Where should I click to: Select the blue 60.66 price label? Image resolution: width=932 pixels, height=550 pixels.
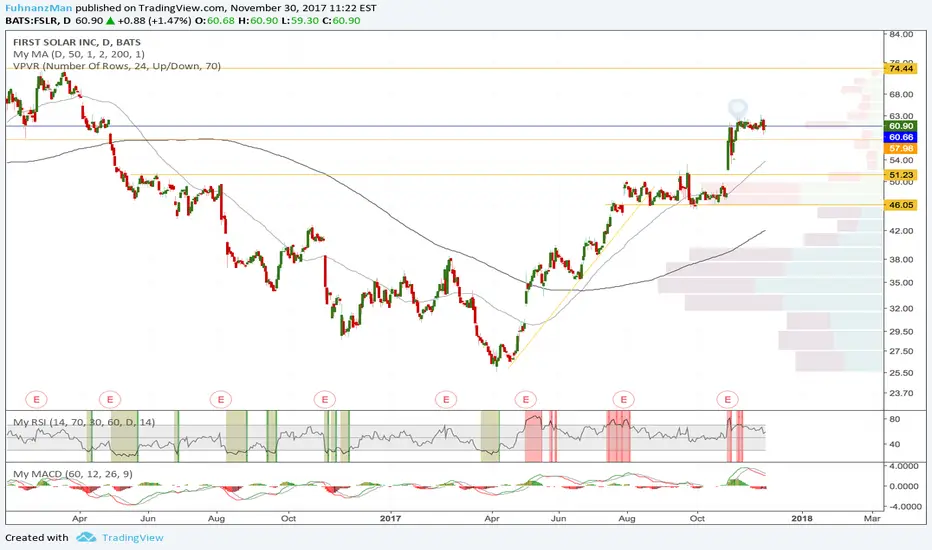click(901, 137)
